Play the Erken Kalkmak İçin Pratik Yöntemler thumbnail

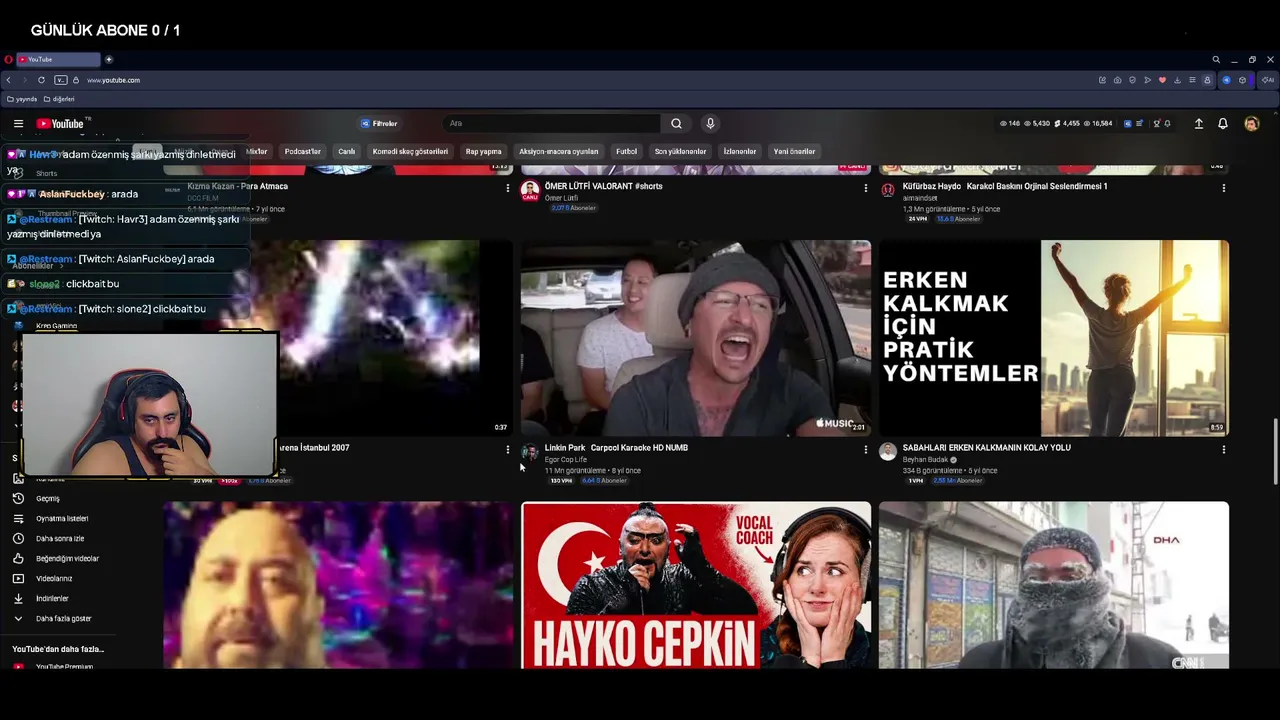click(1054, 338)
